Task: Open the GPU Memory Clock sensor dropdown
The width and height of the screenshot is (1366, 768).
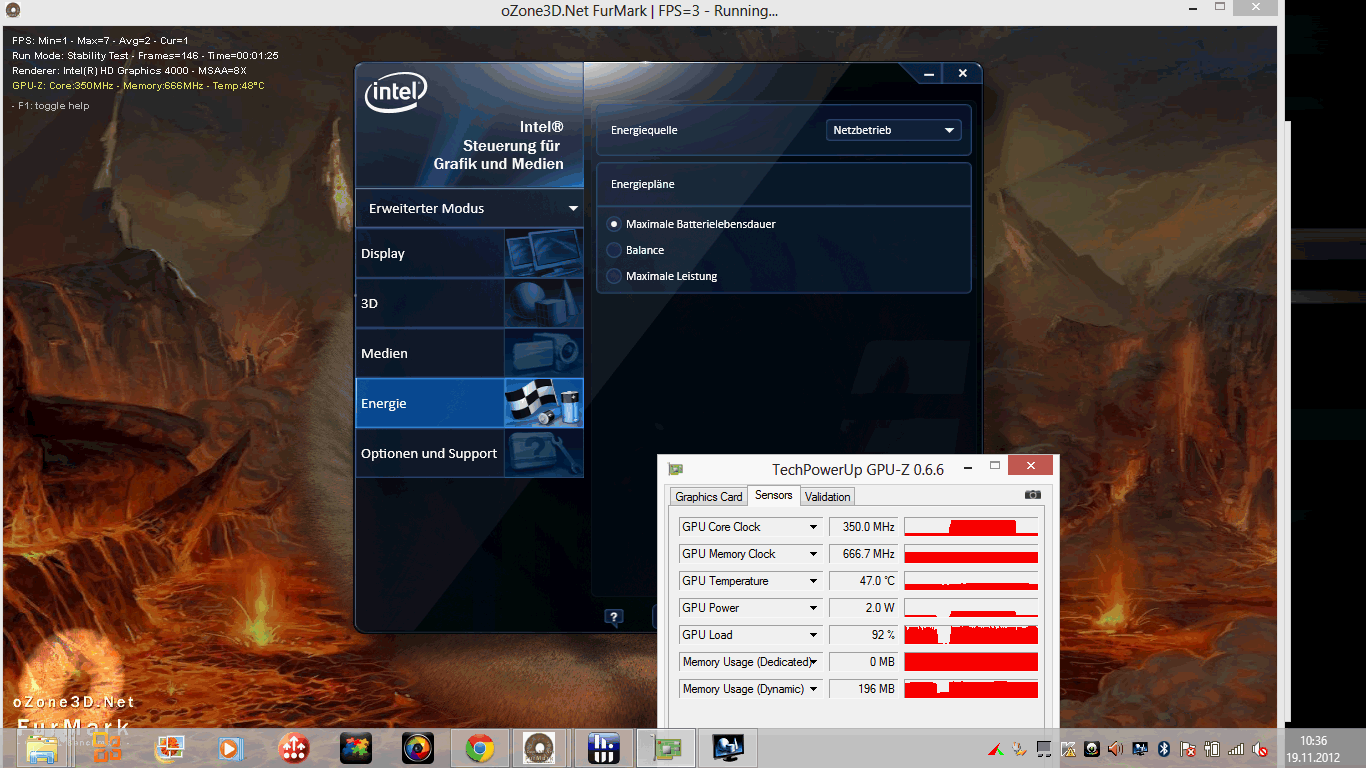Action: pos(750,554)
